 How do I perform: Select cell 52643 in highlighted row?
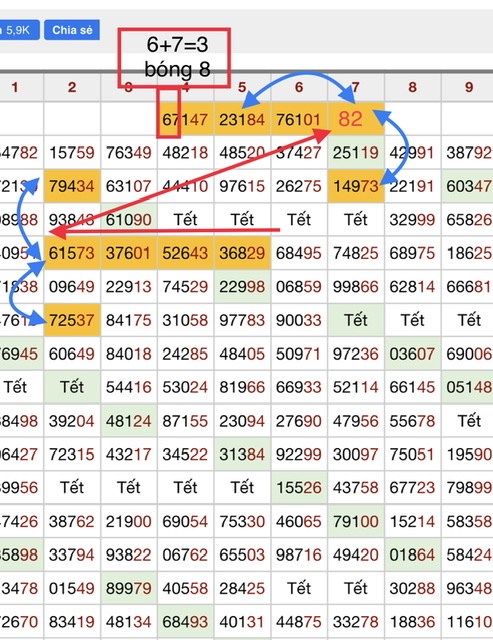tap(185, 253)
